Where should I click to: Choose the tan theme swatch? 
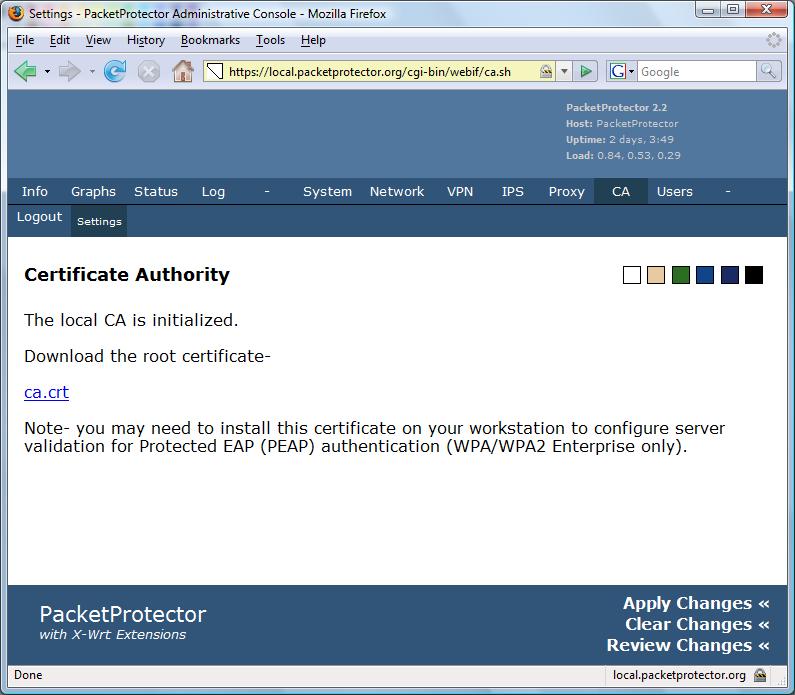[656, 275]
